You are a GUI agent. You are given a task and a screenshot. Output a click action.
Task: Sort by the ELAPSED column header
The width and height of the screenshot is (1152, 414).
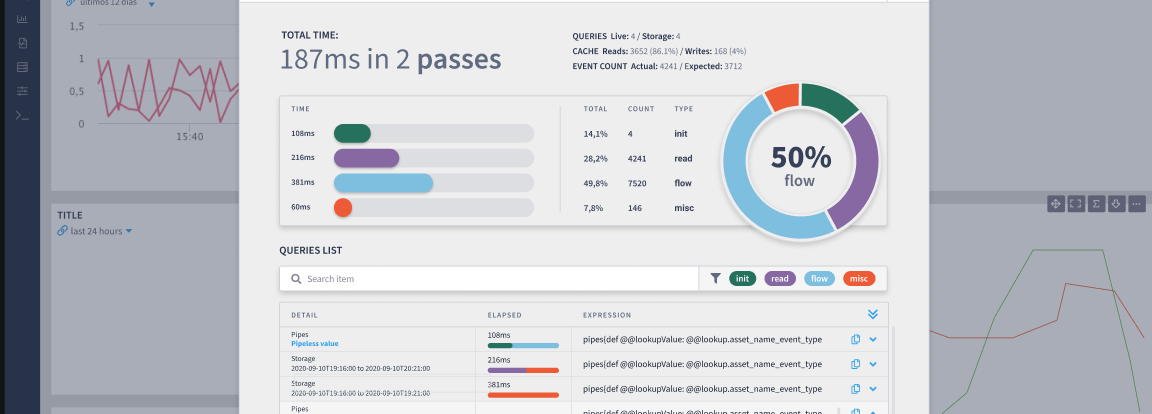coord(504,315)
